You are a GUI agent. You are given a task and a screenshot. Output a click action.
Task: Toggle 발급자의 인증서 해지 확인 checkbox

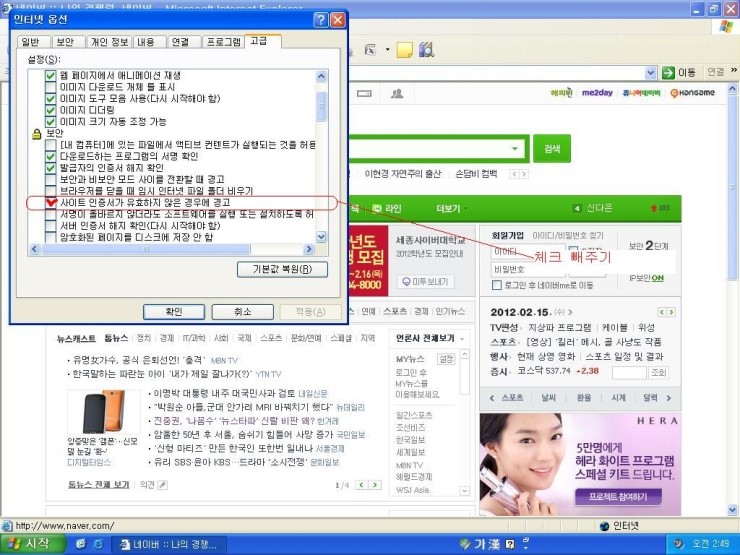click(x=50, y=168)
